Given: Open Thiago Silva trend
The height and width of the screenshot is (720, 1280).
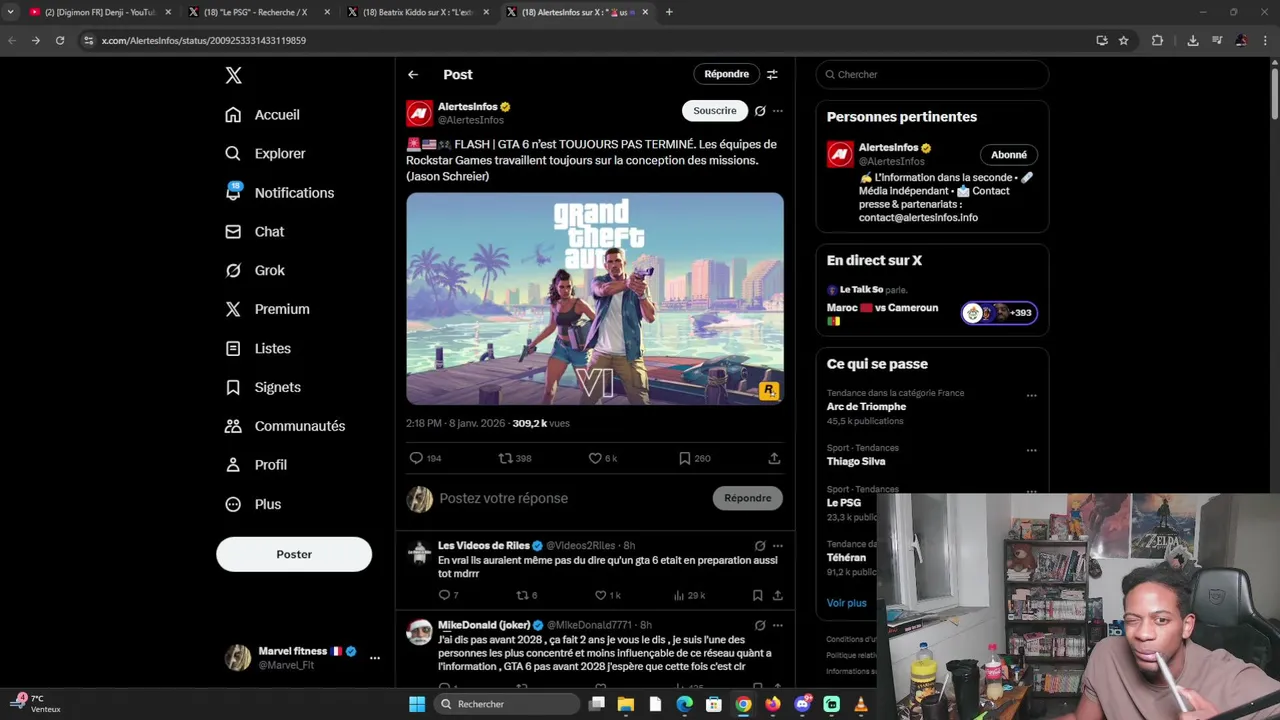Looking at the screenshot, I should [x=856, y=462].
